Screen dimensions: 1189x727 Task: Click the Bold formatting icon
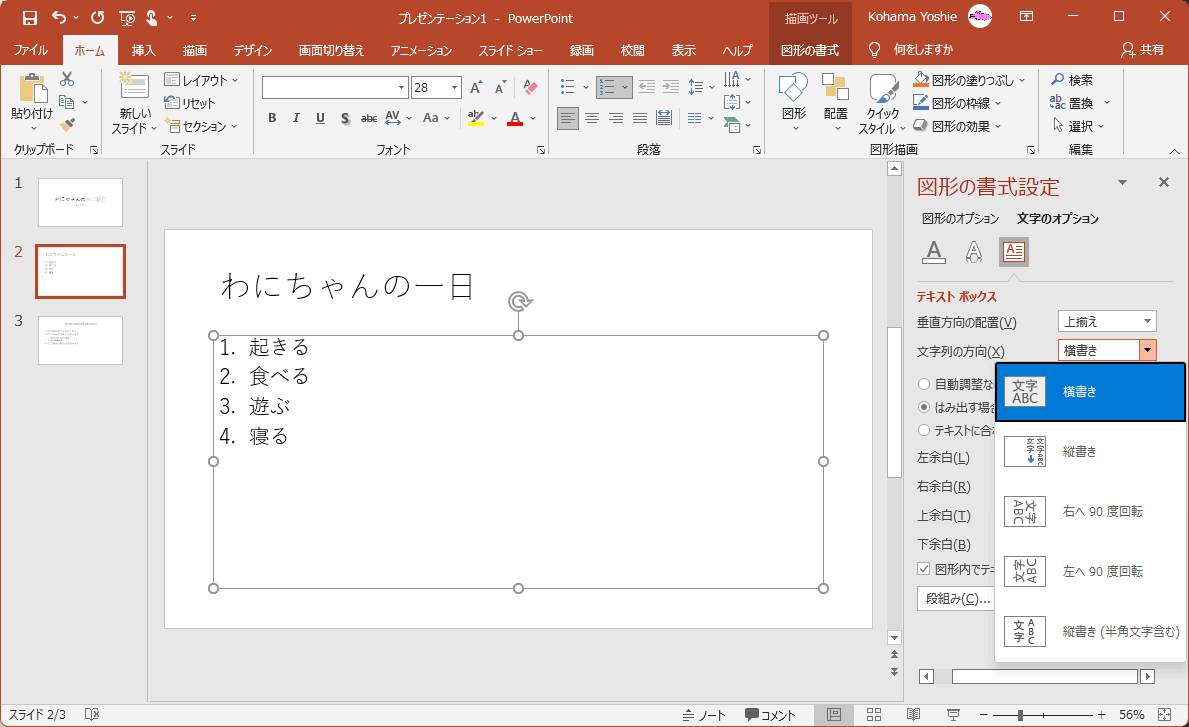272,118
